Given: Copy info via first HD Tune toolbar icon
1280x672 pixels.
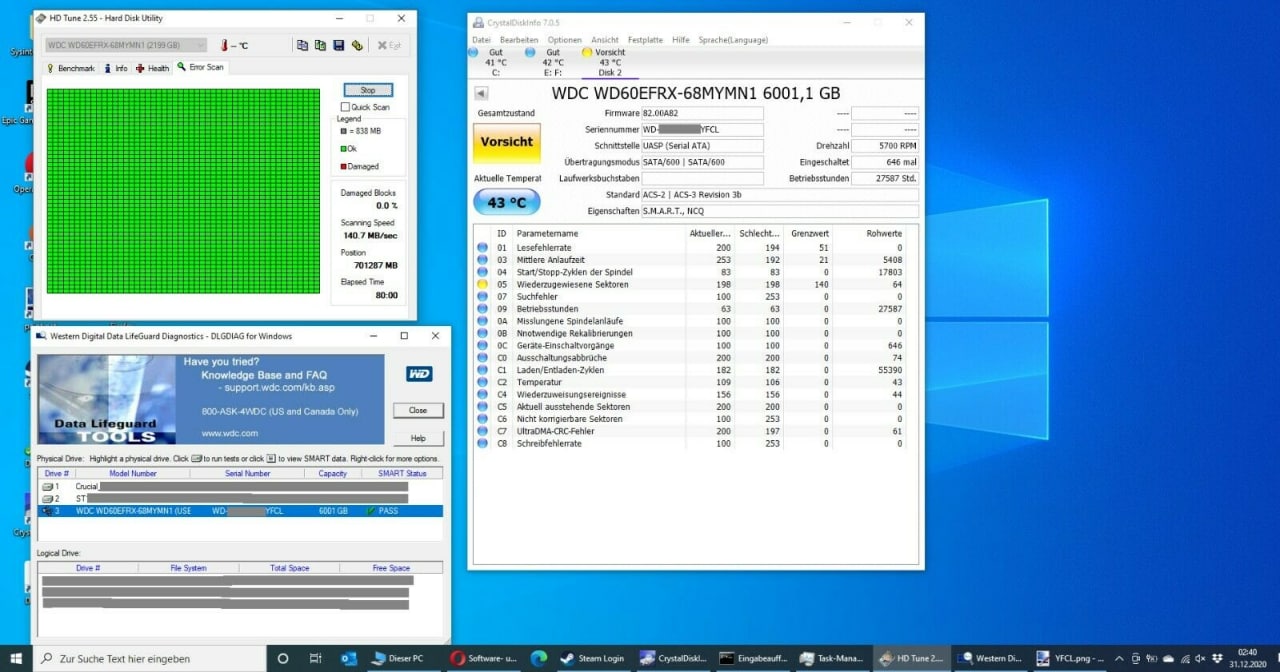Looking at the screenshot, I should [x=302, y=45].
